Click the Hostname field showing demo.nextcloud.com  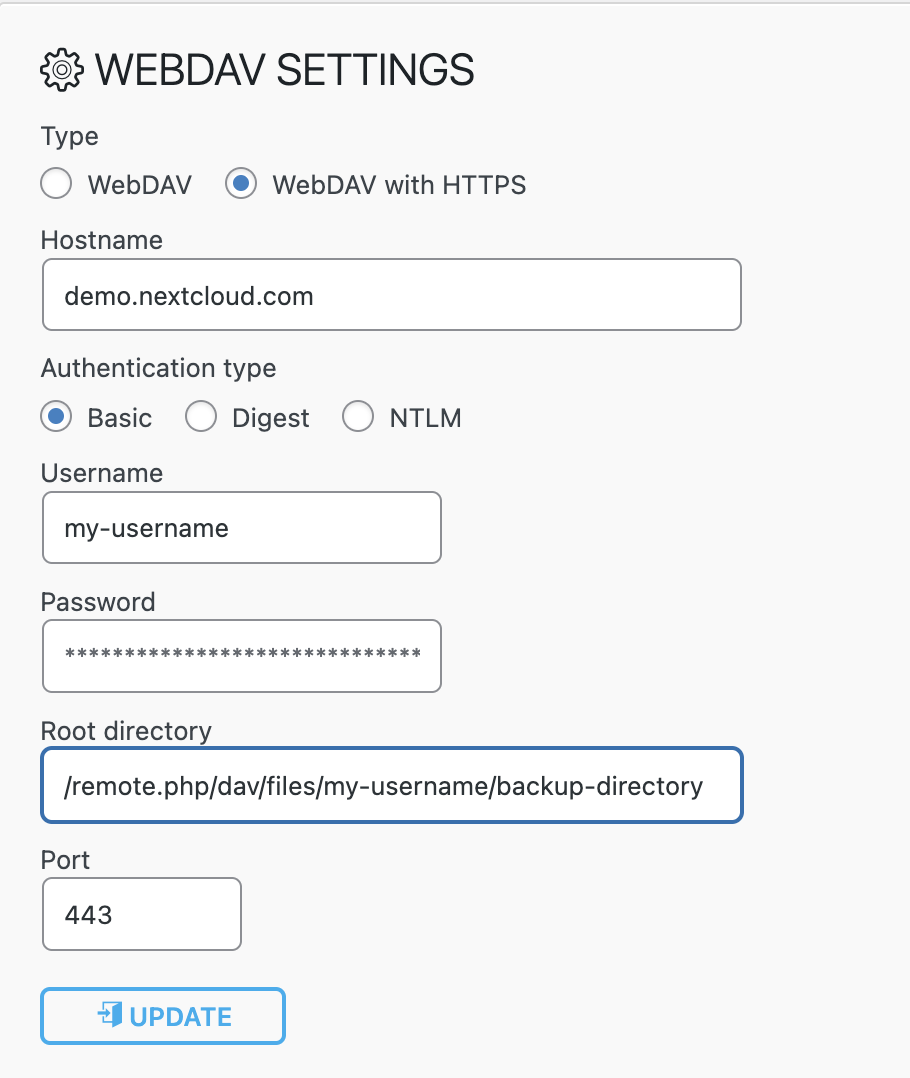392,295
